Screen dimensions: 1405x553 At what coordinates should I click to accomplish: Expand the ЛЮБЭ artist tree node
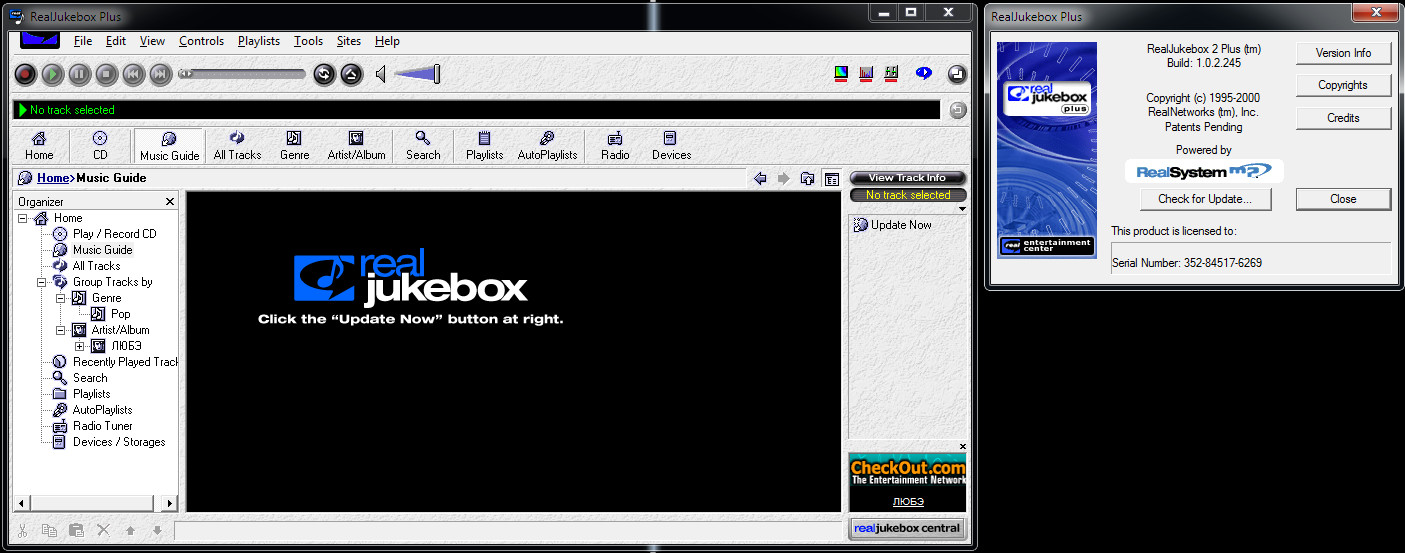click(80, 346)
